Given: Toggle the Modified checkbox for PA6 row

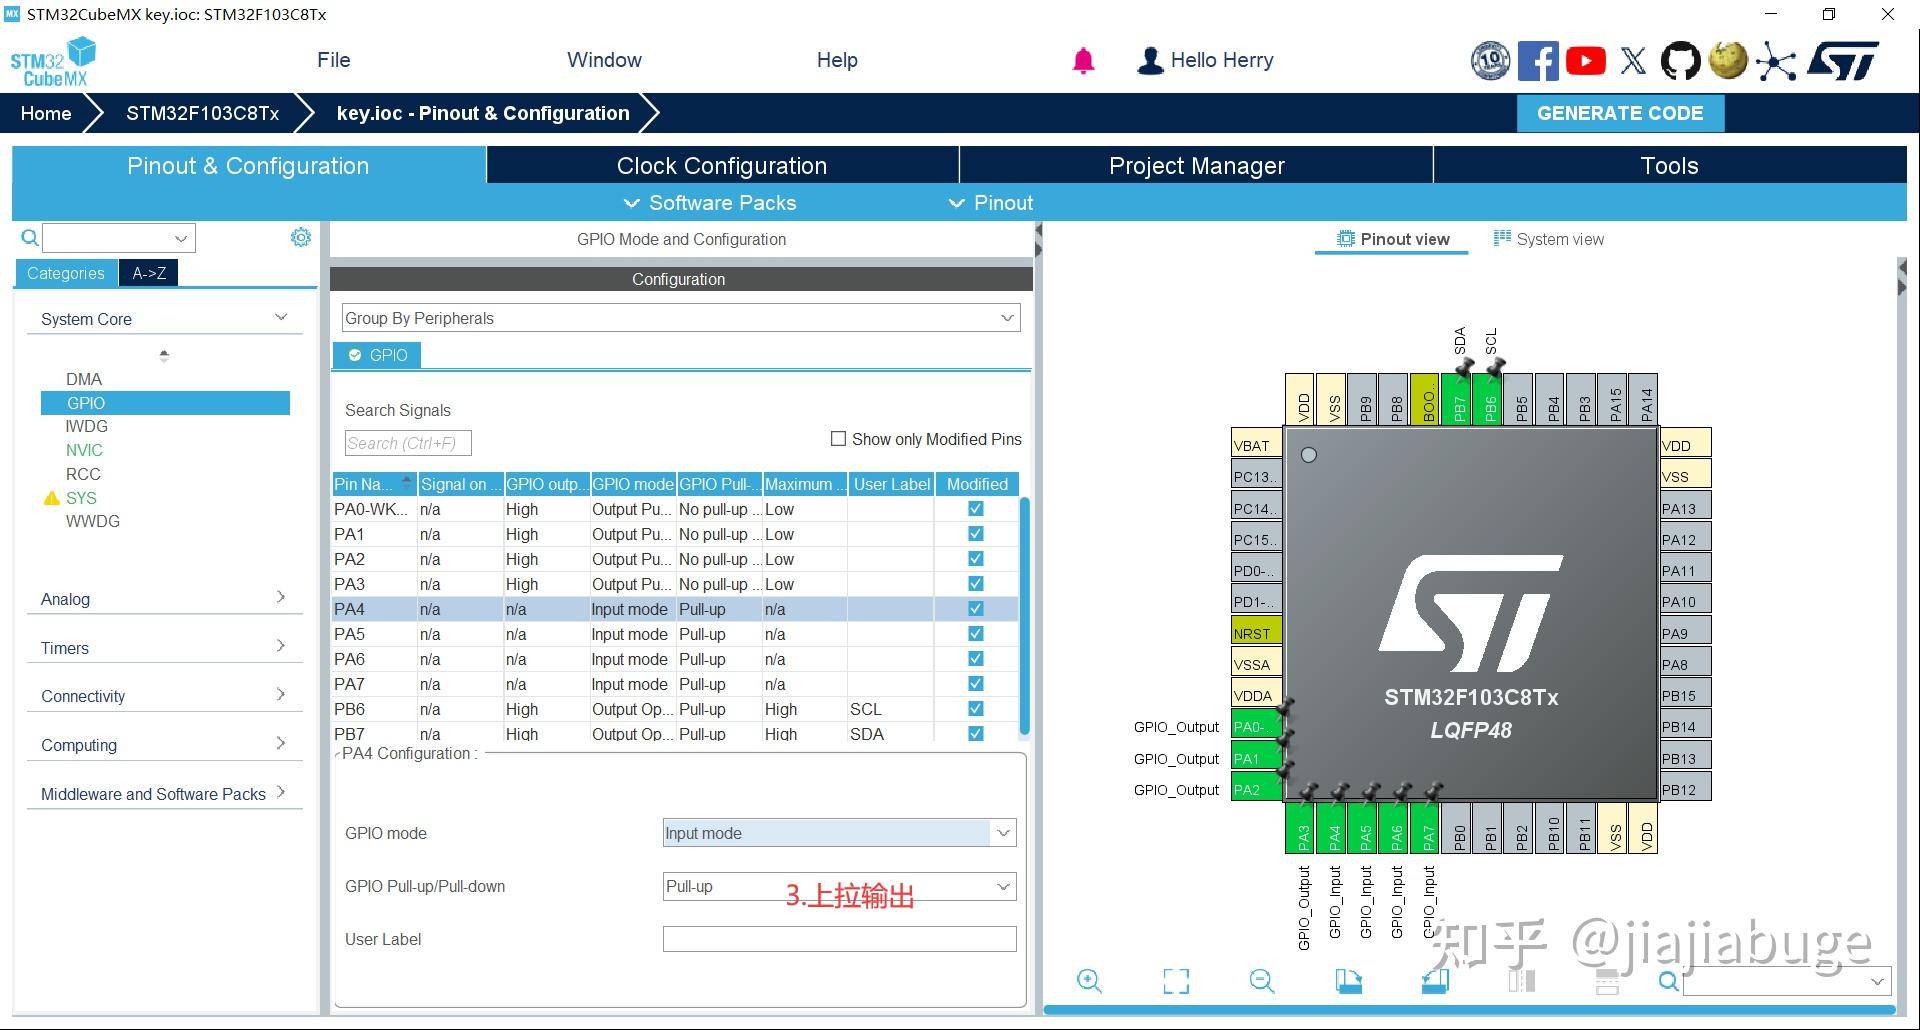Looking at the screenshot, I should (x=976, y=659).
